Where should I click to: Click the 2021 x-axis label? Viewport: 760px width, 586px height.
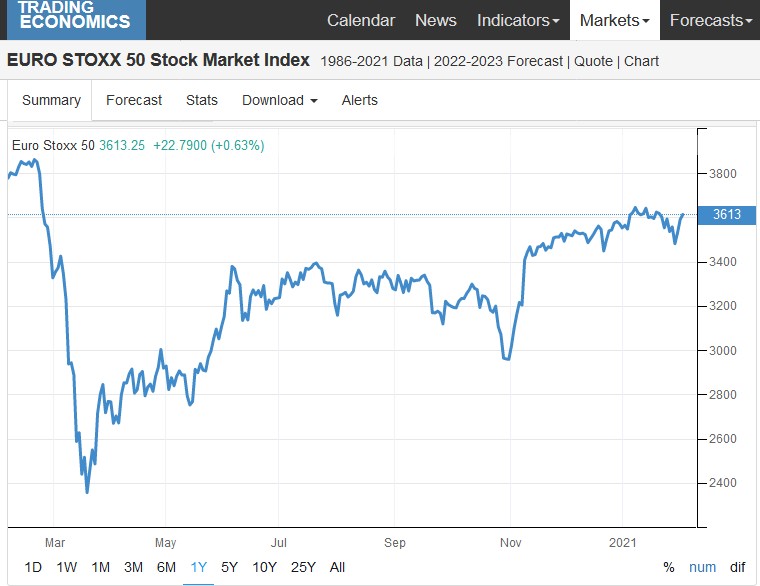[622, 542]
